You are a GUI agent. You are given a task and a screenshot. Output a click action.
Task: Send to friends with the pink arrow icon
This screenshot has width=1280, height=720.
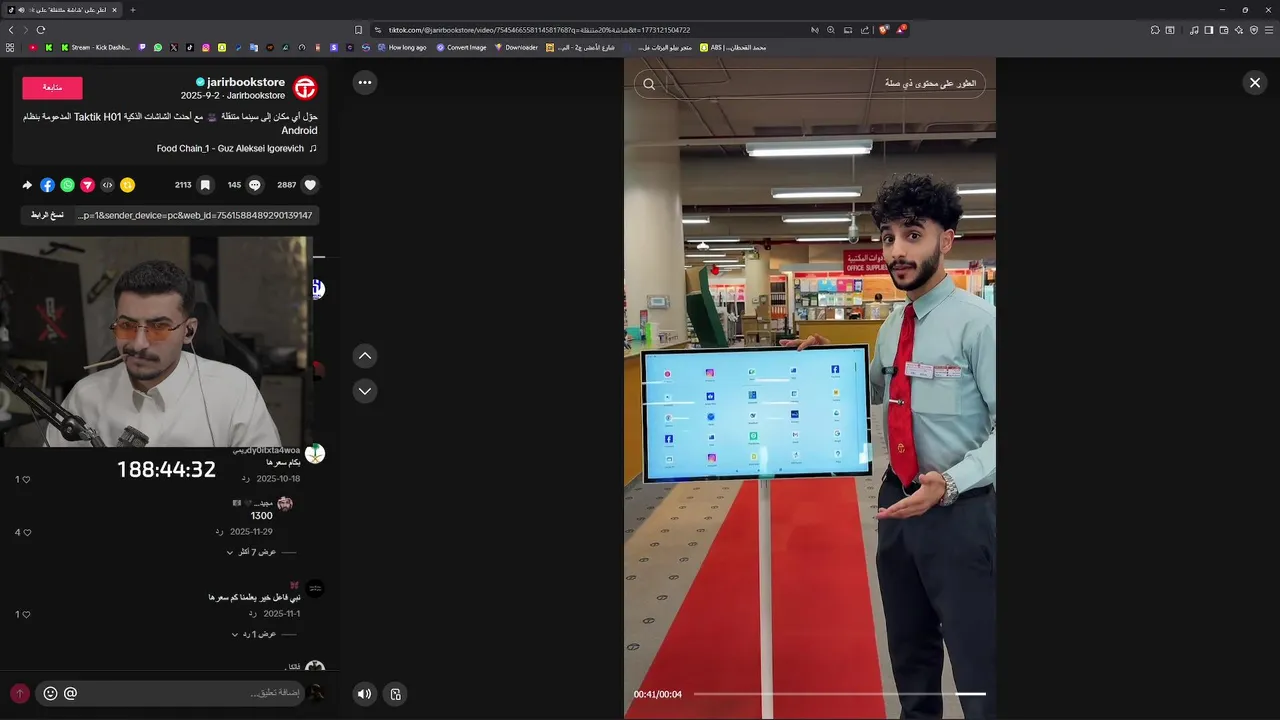pyautogui.click(x=87, y=185)
